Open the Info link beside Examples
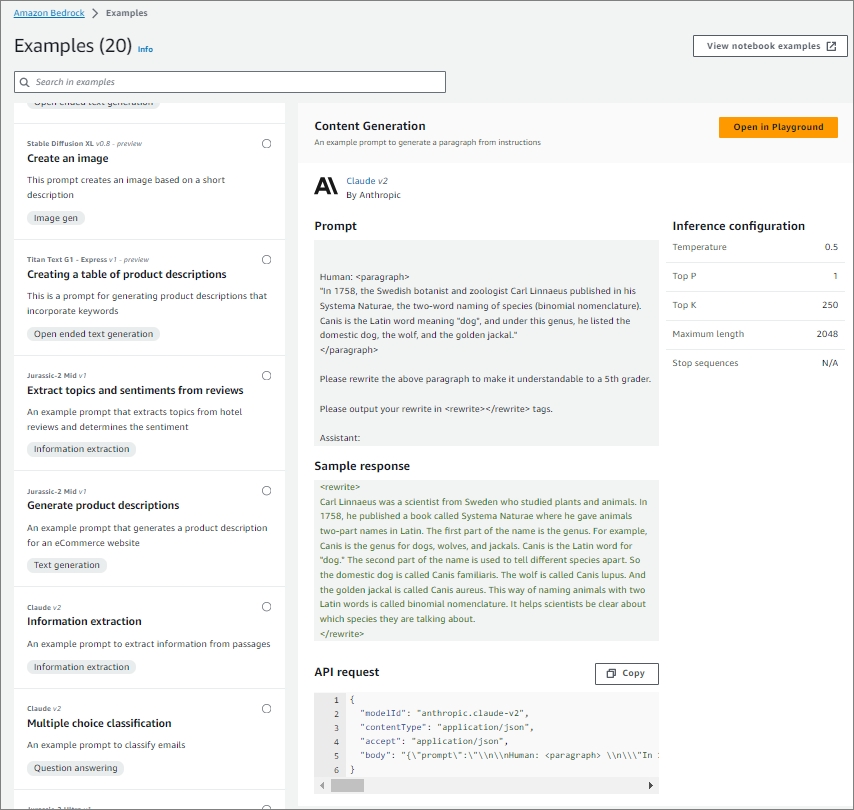Viewport: 854px width, 810px height. 145,49
